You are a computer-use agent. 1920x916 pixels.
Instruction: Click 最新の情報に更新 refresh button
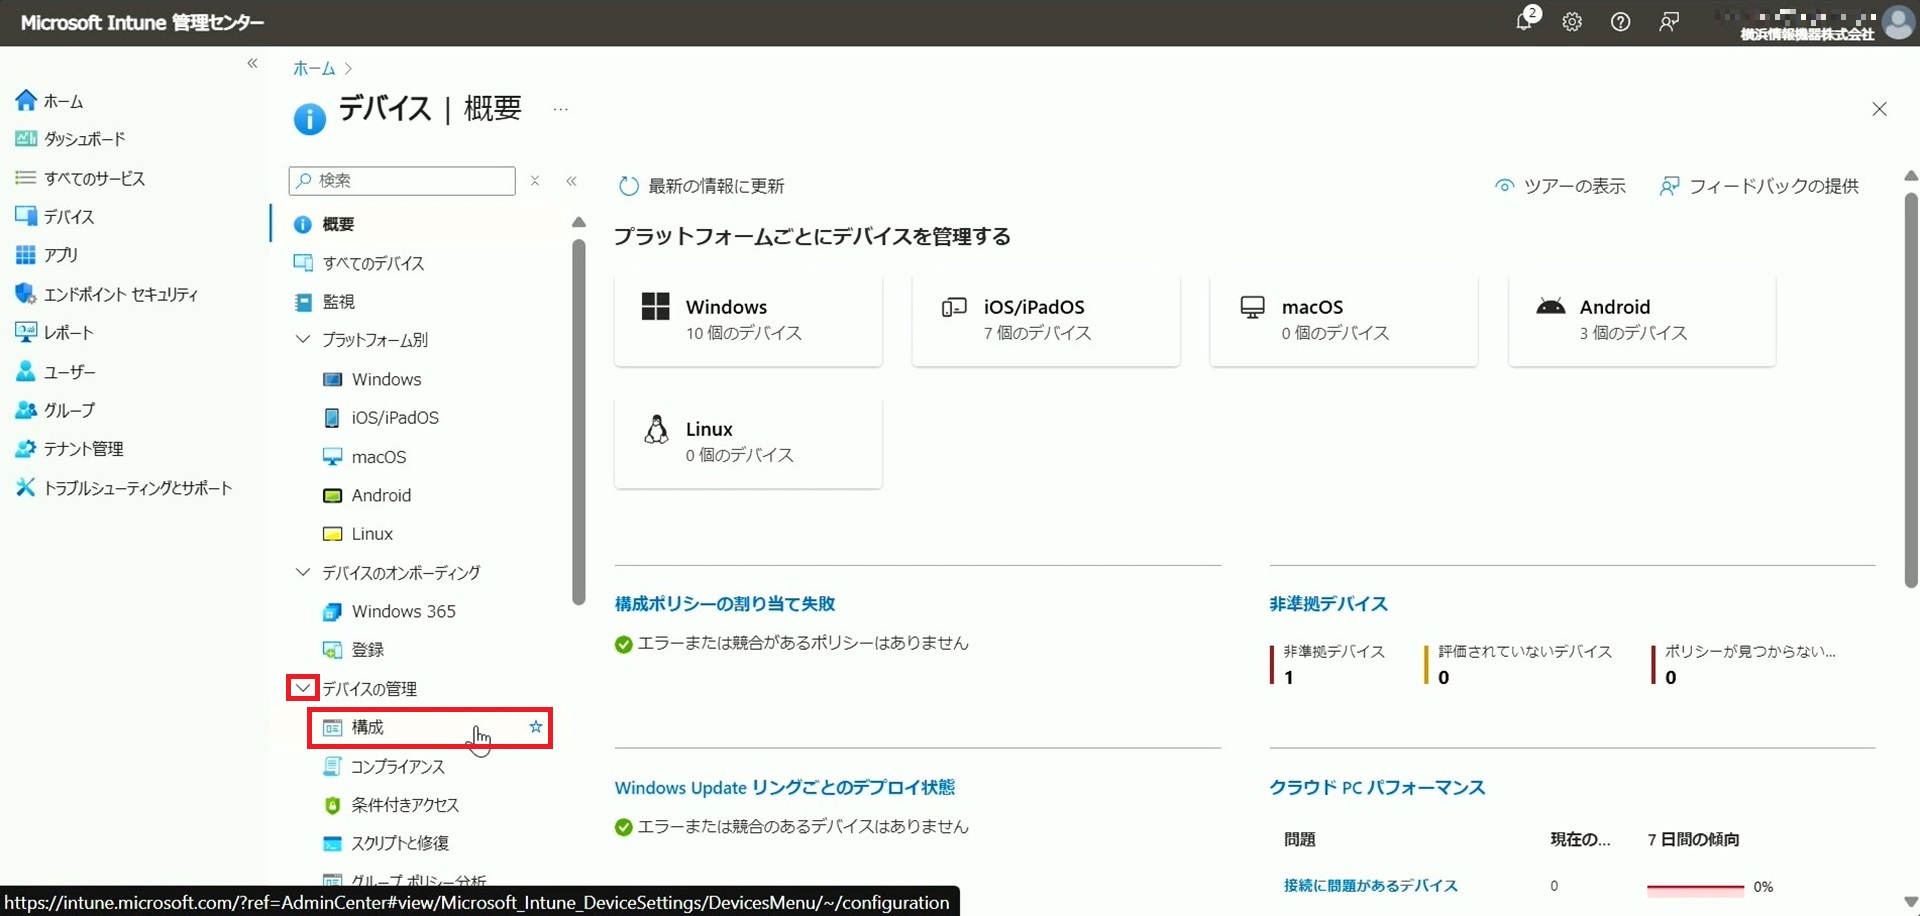(x=702, y=186)
